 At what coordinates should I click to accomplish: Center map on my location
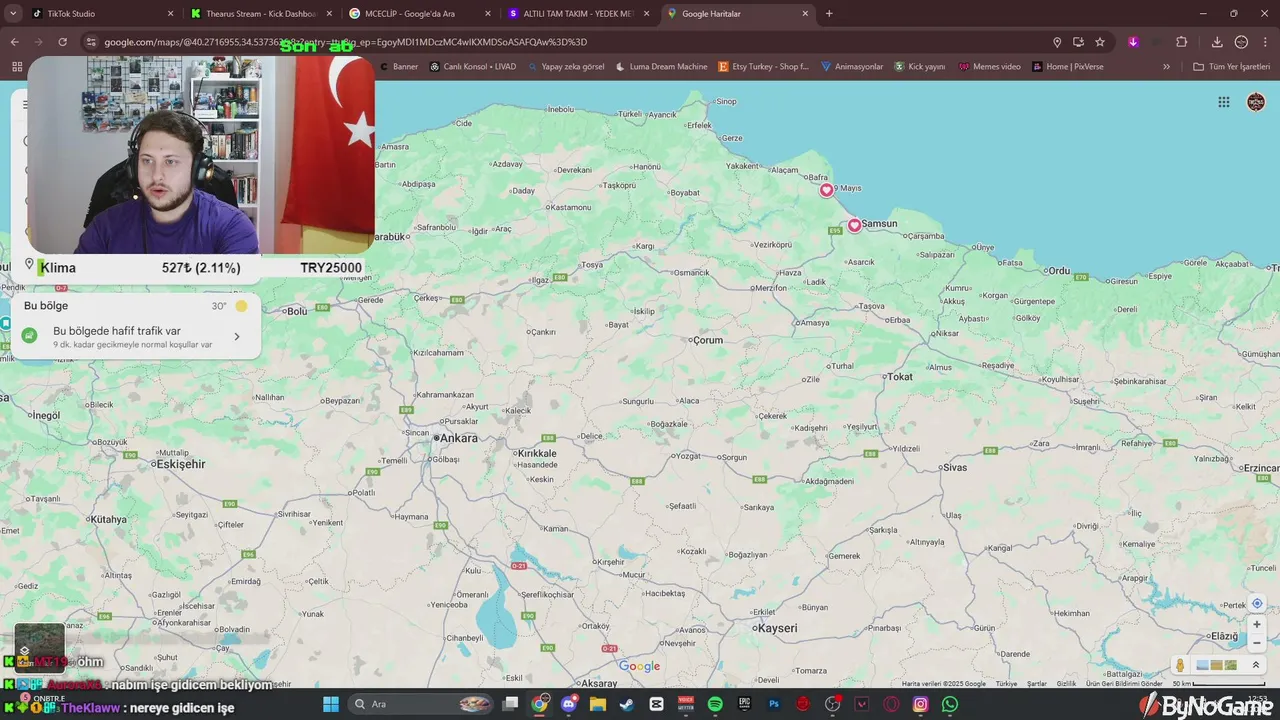[1257, 604]
